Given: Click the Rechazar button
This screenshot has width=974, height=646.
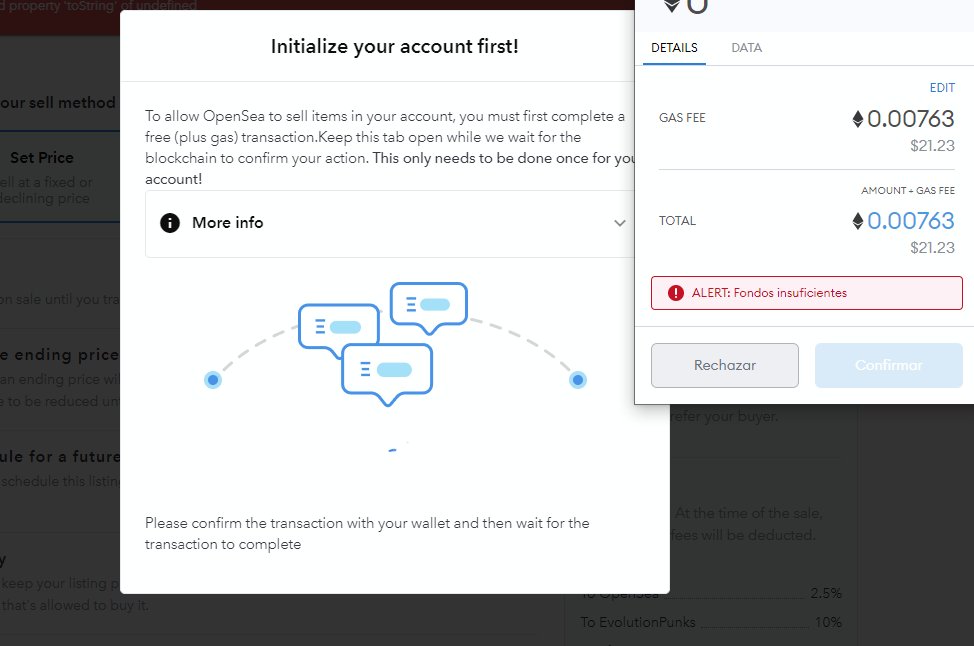Looking at the screenshot, I should point(725,365).
